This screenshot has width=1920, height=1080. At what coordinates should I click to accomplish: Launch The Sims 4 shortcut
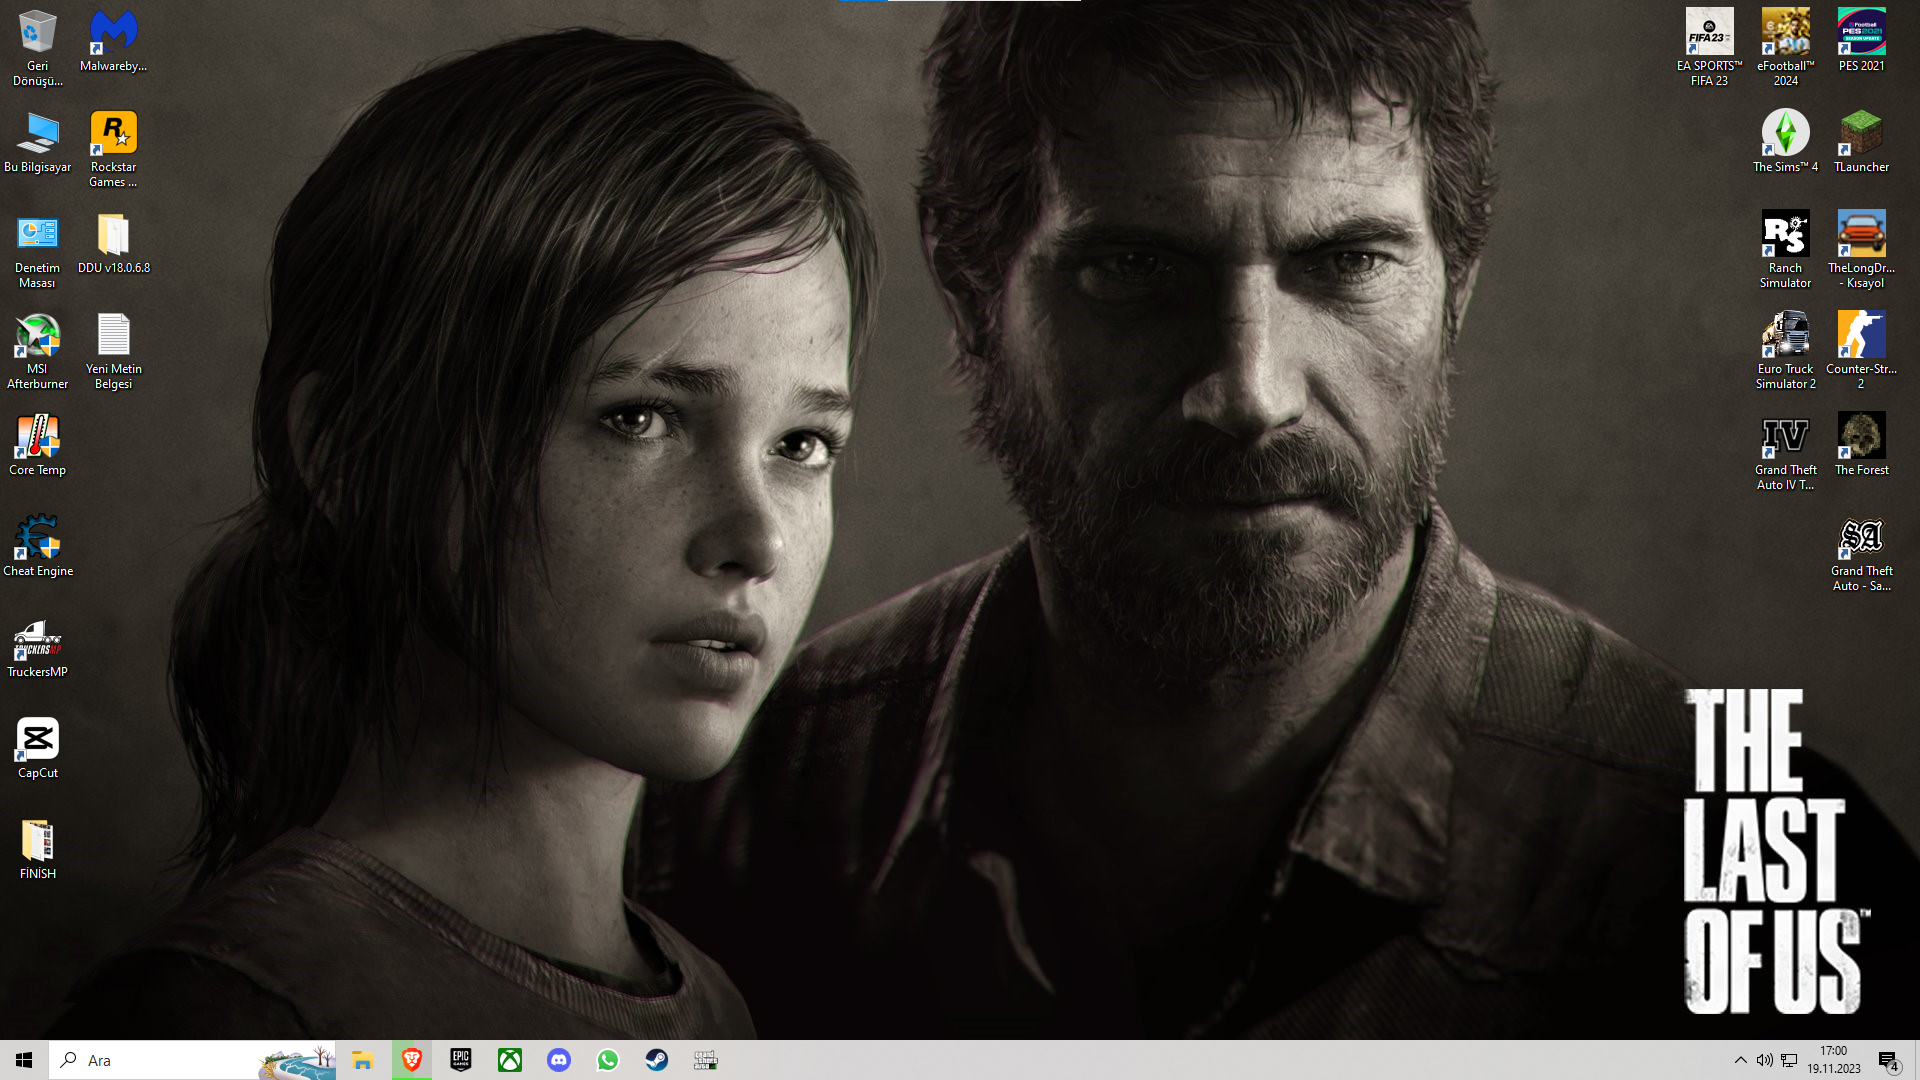tap(1785, 141)
